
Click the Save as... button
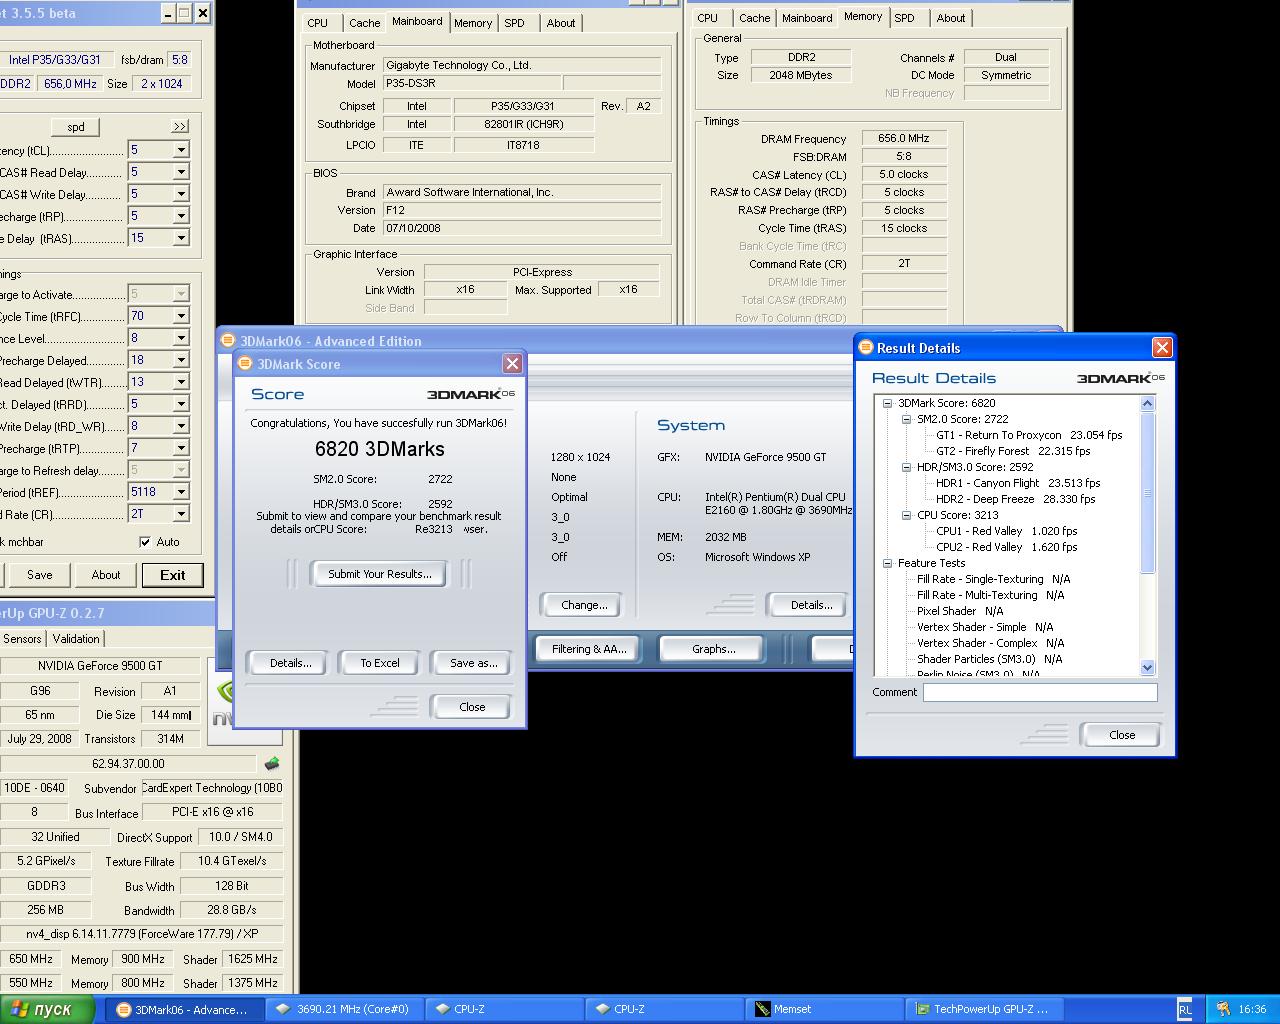[x=473, y=663]
